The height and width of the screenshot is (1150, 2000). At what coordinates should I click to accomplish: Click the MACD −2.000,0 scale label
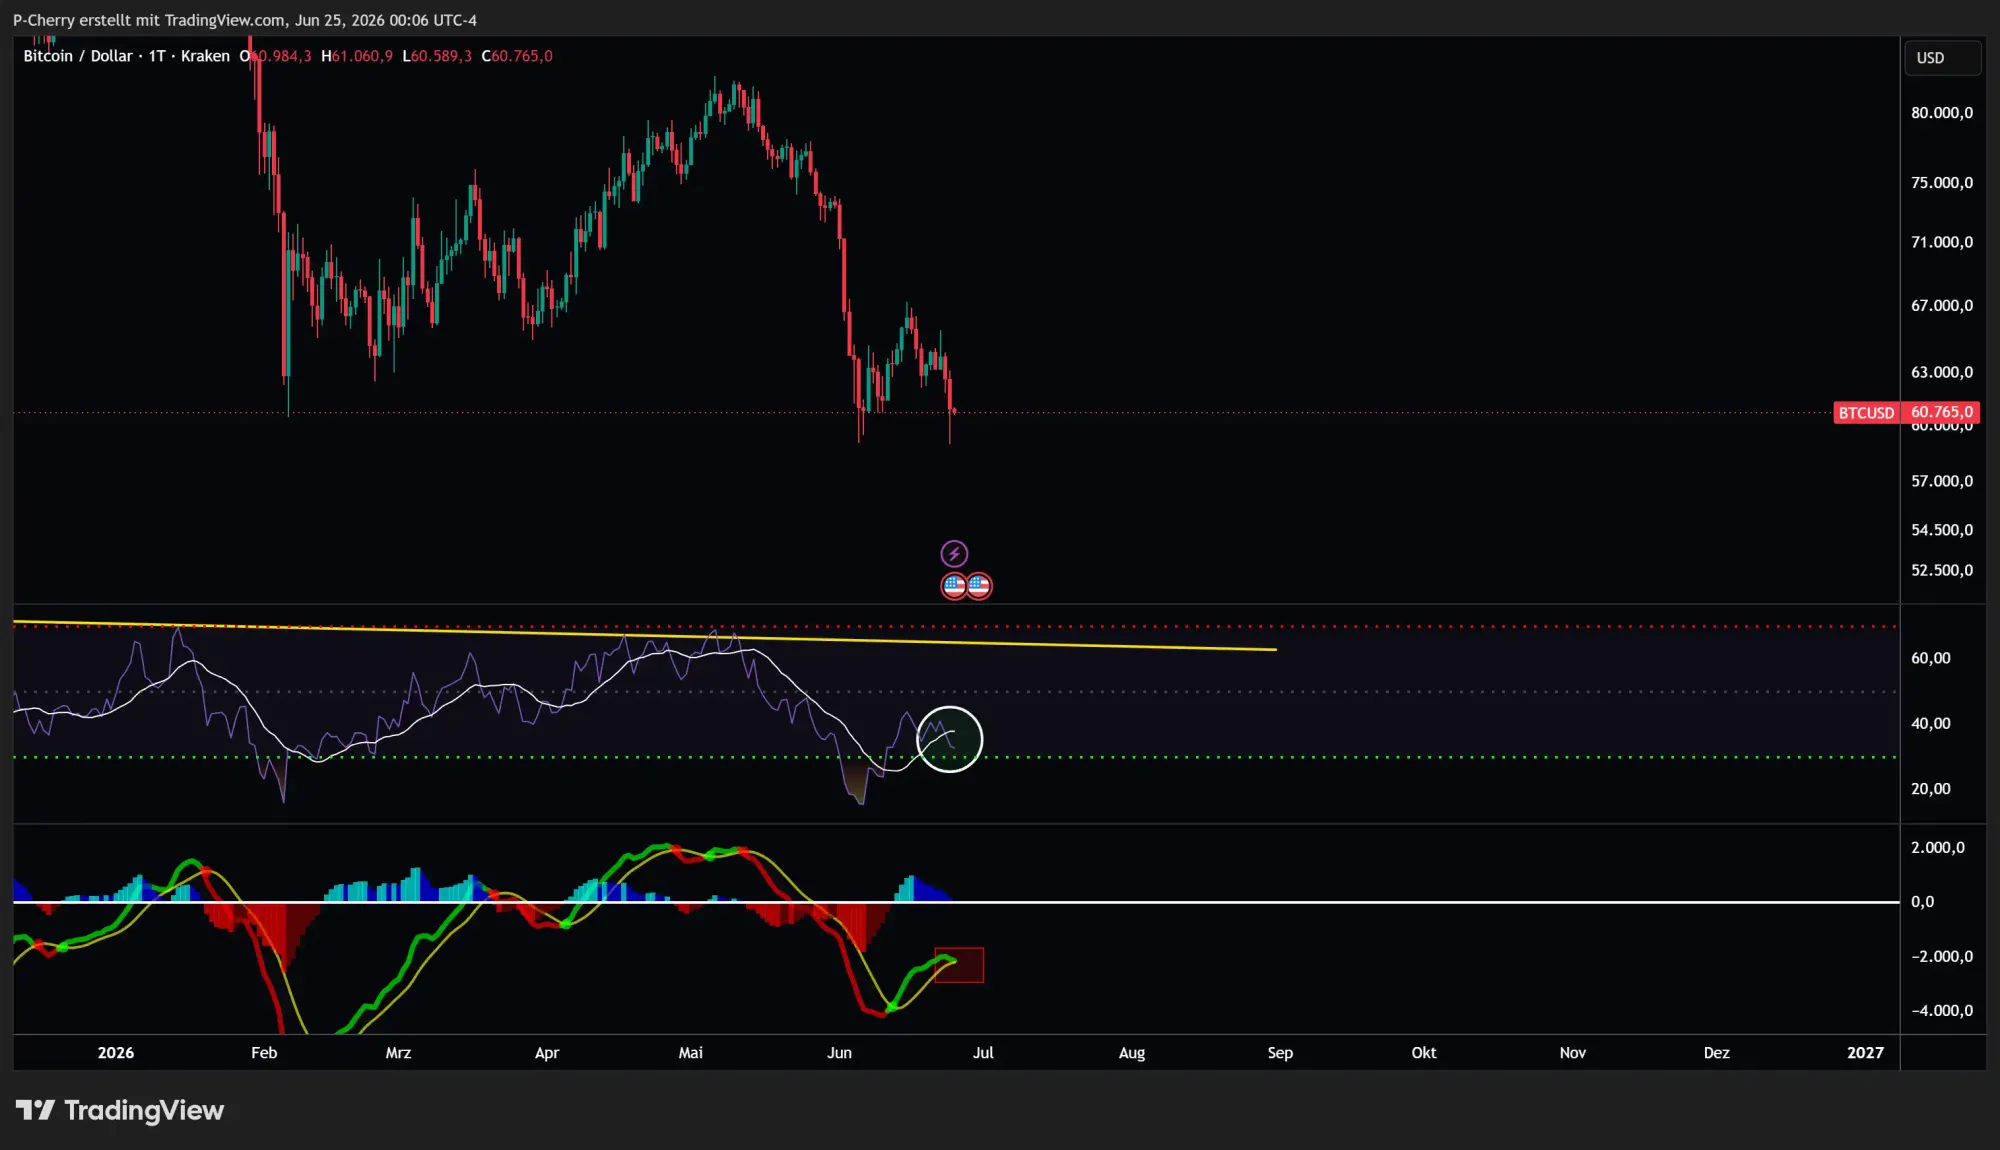(x=1942, y=957)
